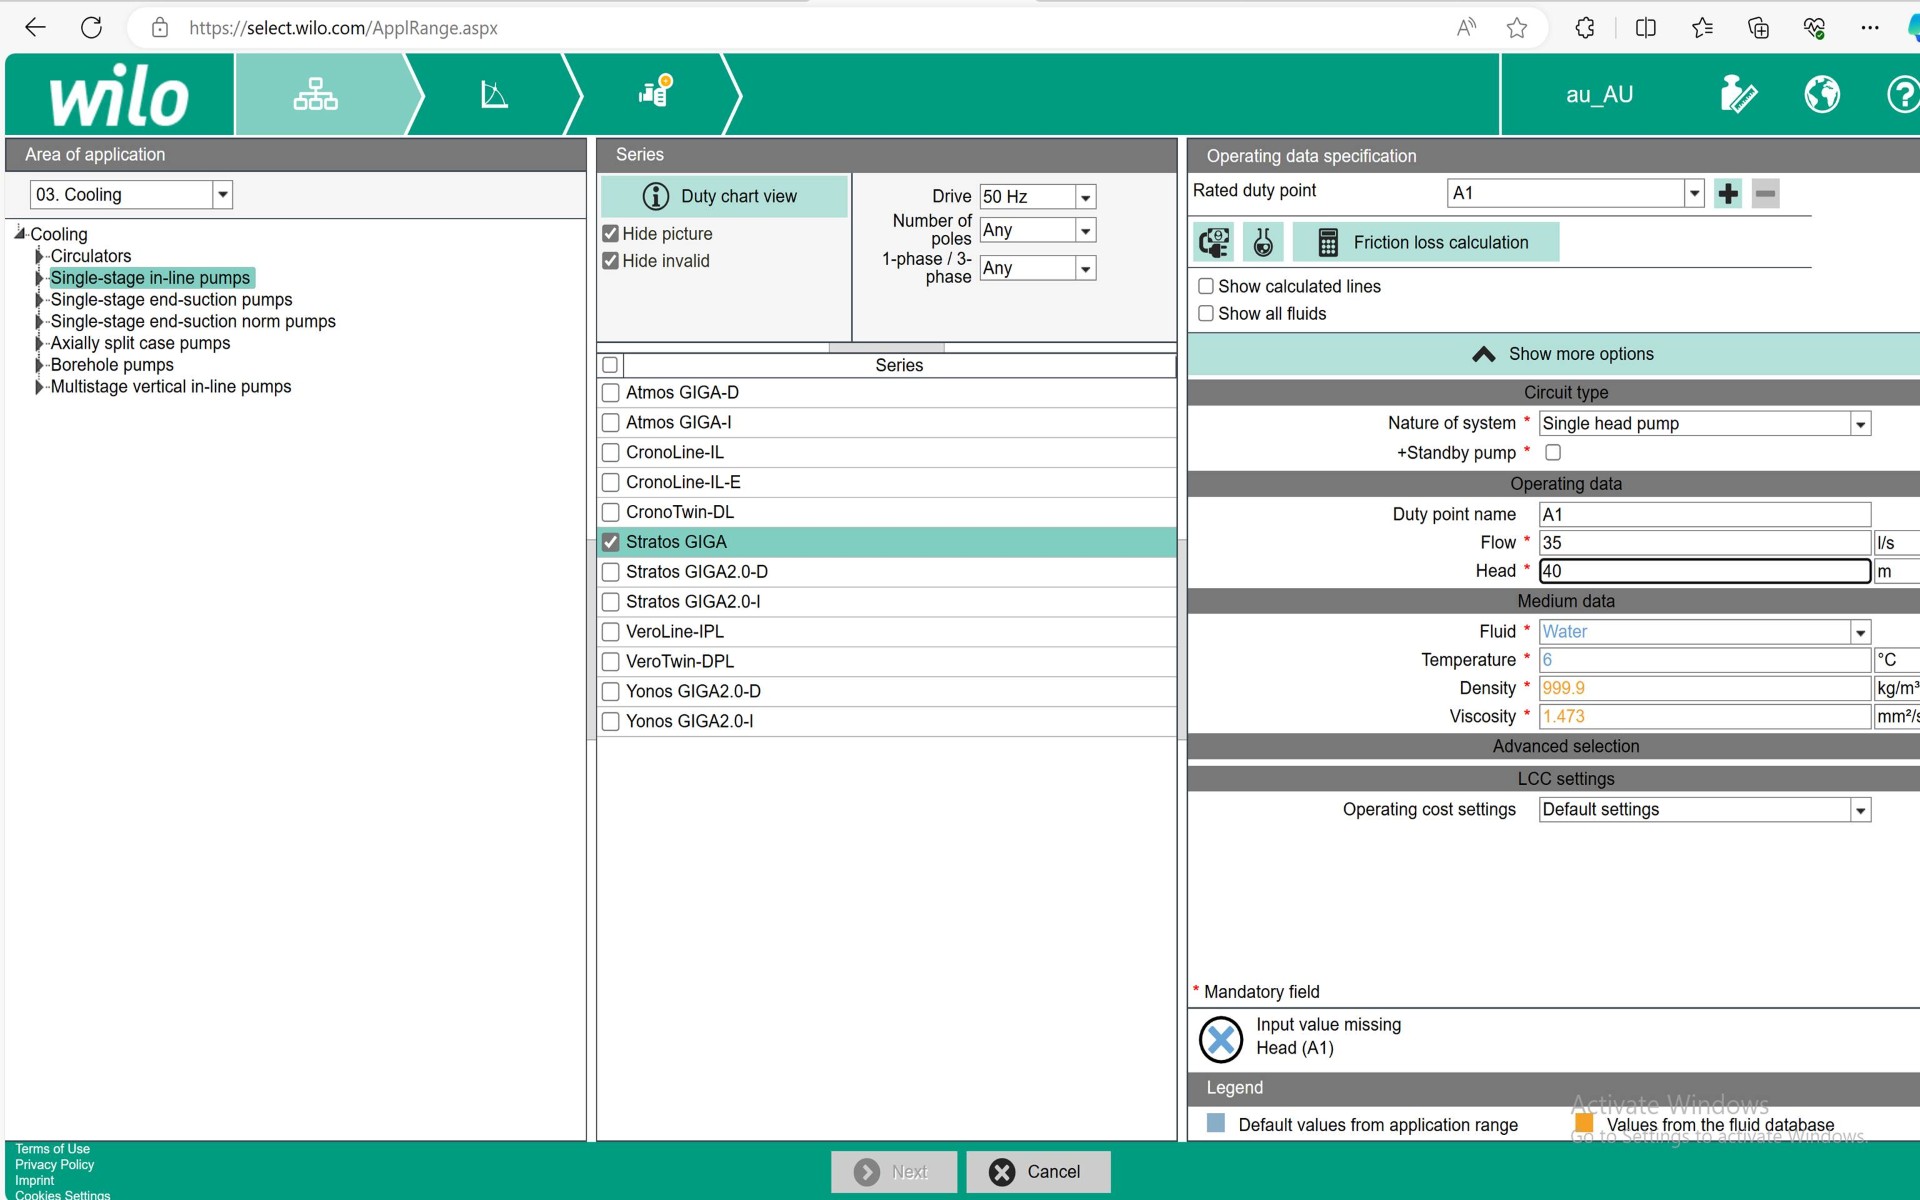Enable Show calculated lines checkbox

[1206, 287]
